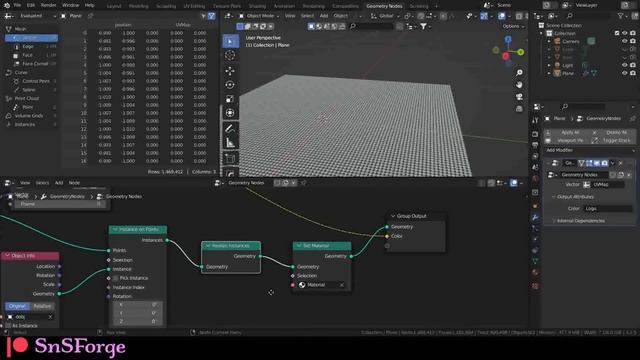Collapse the Set Material node
Image resolution: width=640 pixels, height=360 pixels.
[x=299, y=246]
